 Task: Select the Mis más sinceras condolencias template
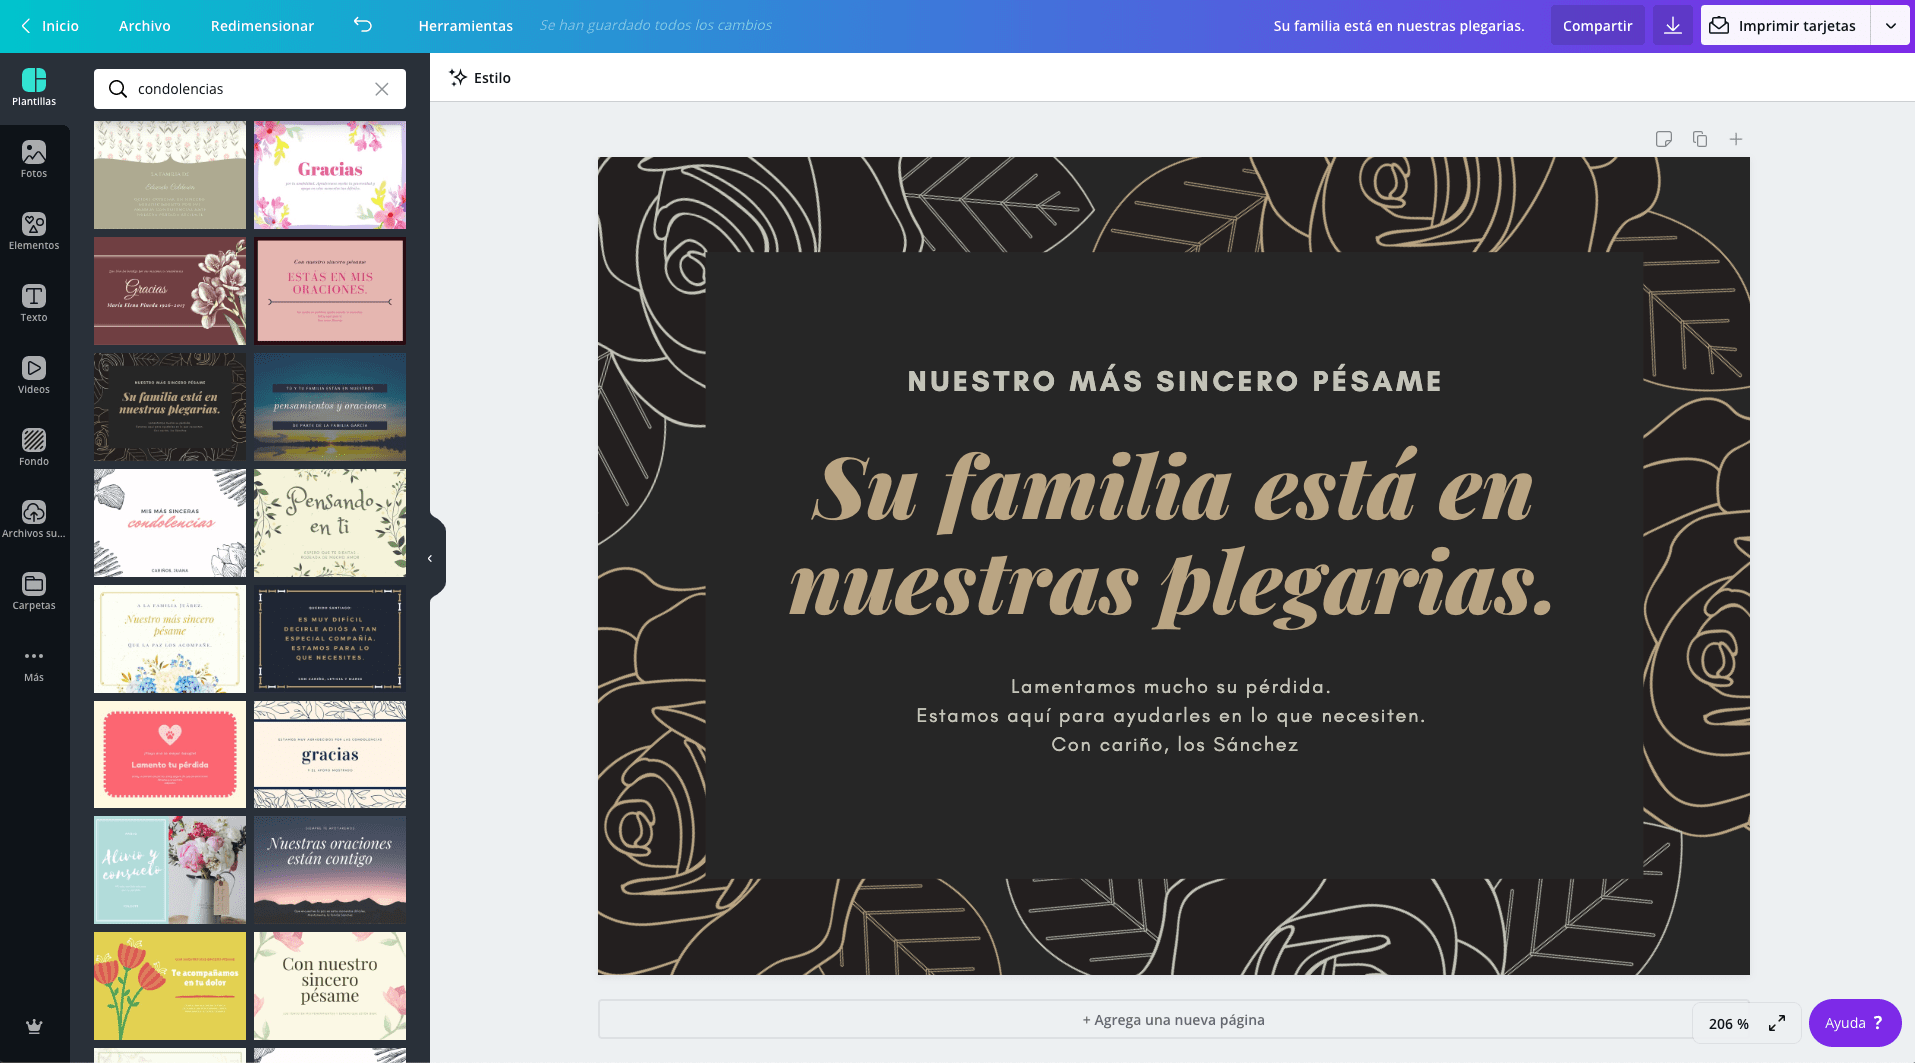170,523
